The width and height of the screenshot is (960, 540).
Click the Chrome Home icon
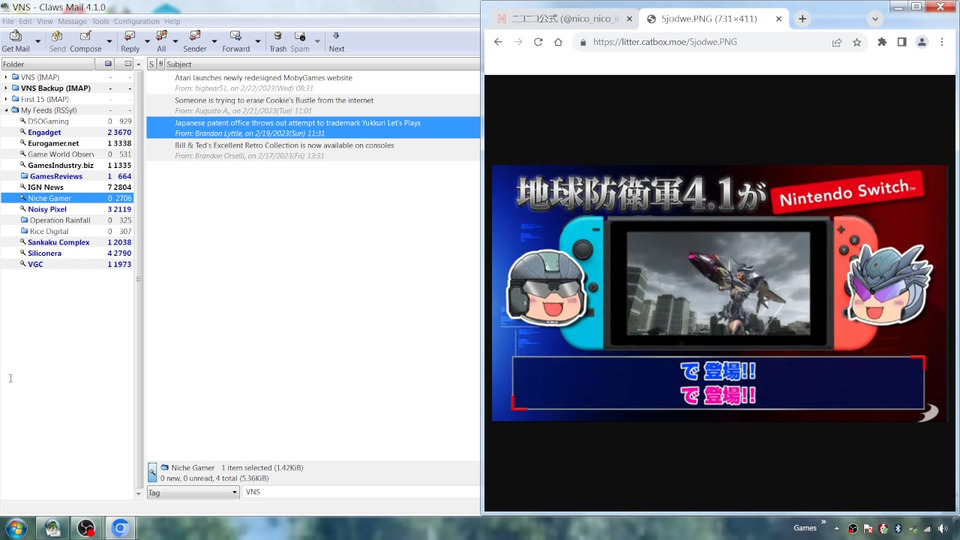[x=558, y=42]
